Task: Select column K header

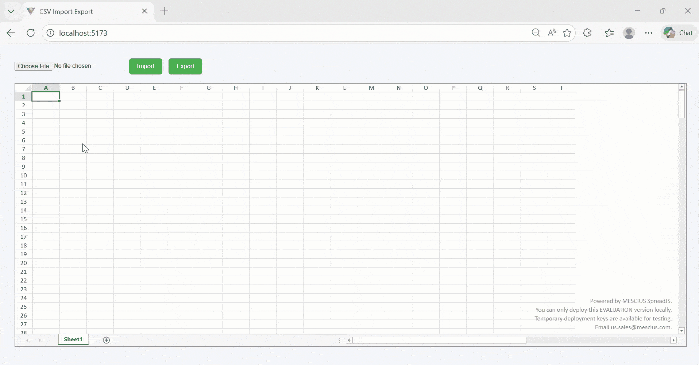Action: (x=317, y=88)
